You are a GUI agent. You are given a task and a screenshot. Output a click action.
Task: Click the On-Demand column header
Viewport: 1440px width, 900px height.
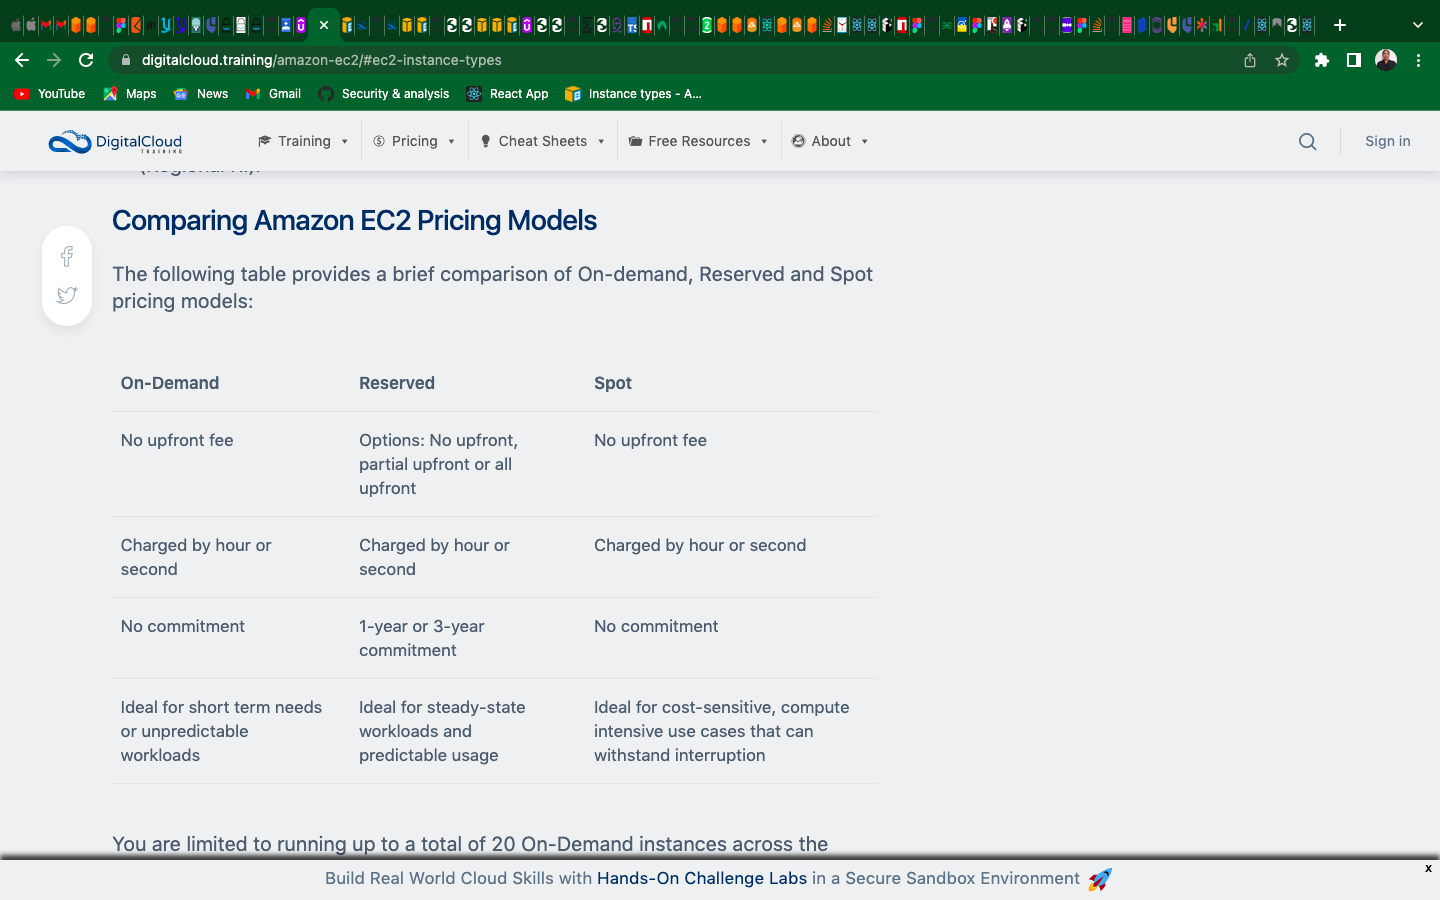(170, 383)
